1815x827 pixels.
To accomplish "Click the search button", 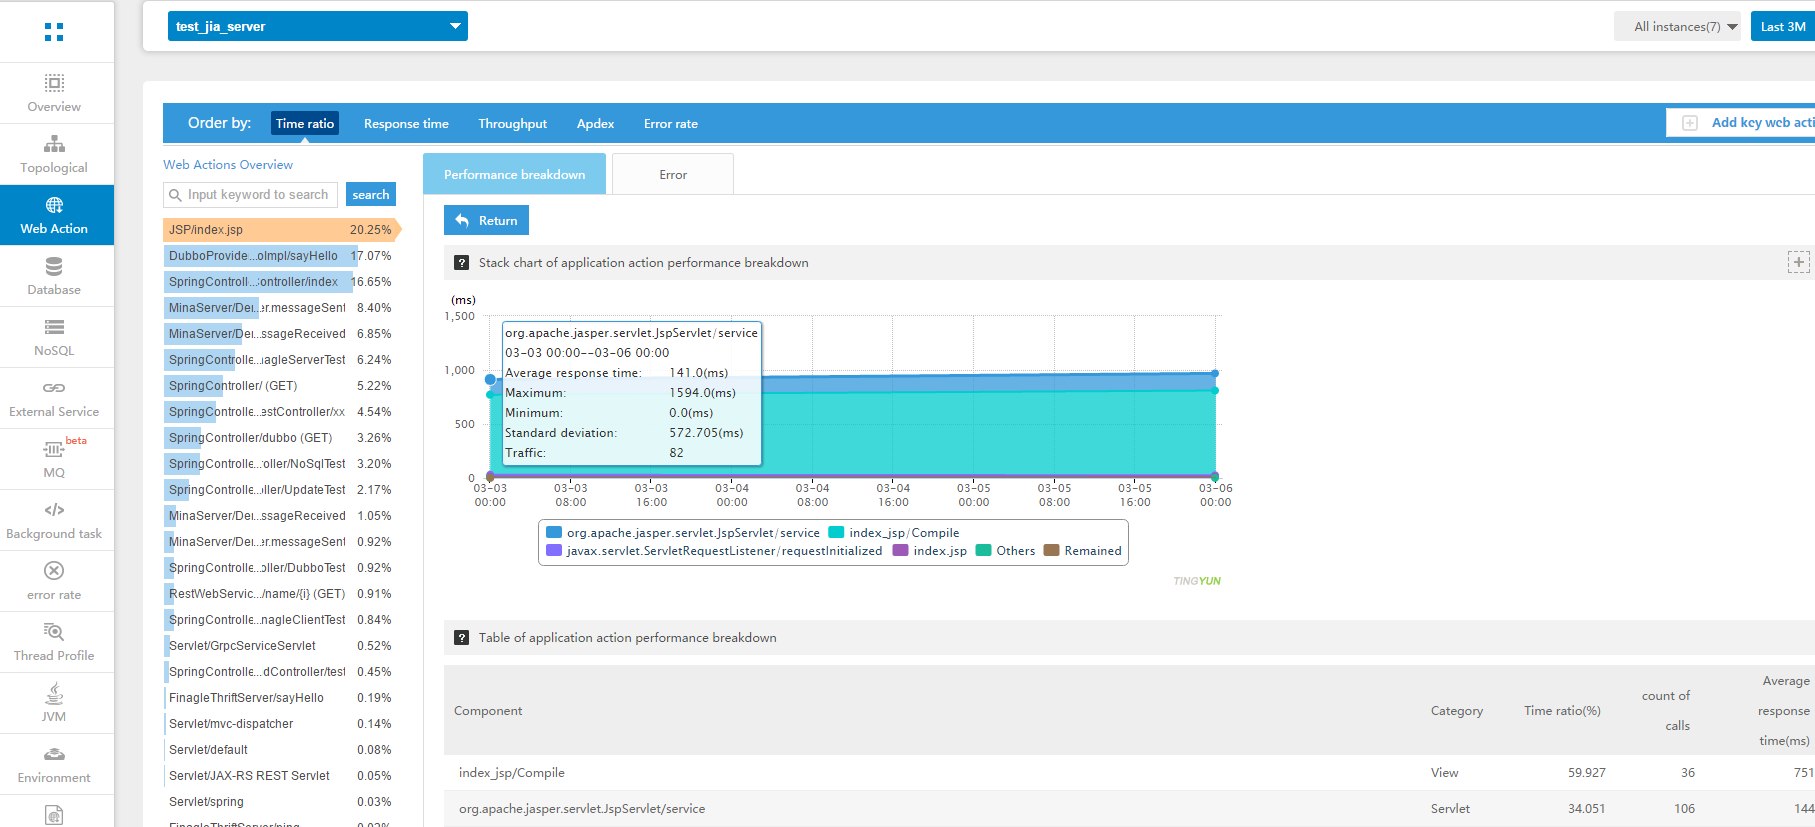I will [371, 195].
